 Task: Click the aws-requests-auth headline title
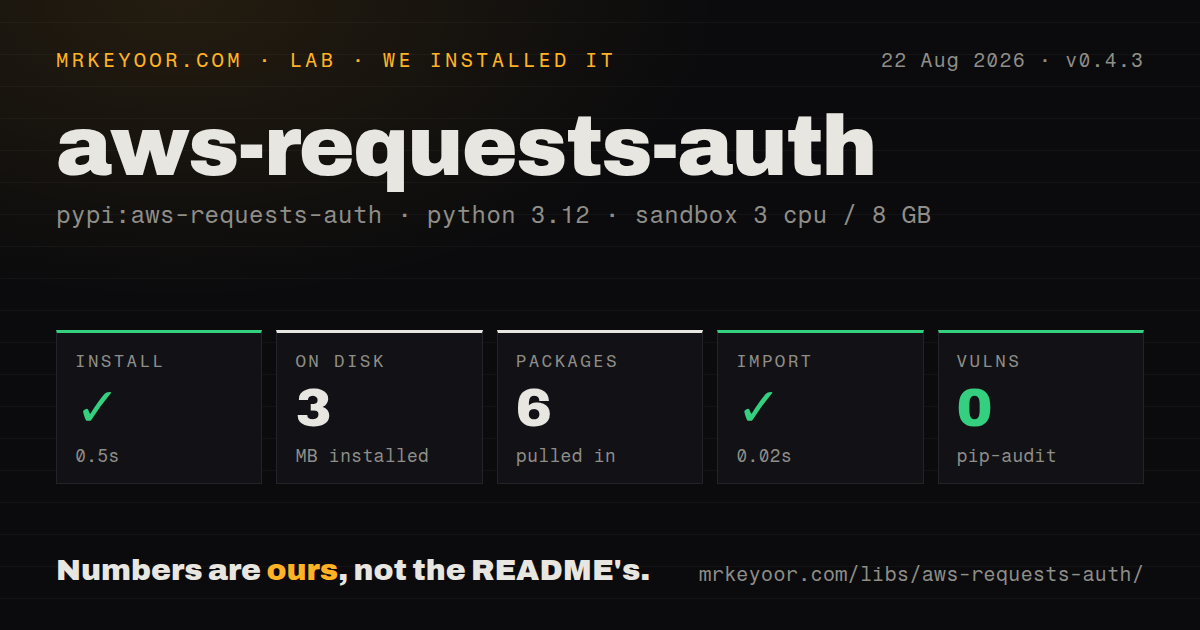(x=466, y=150)
